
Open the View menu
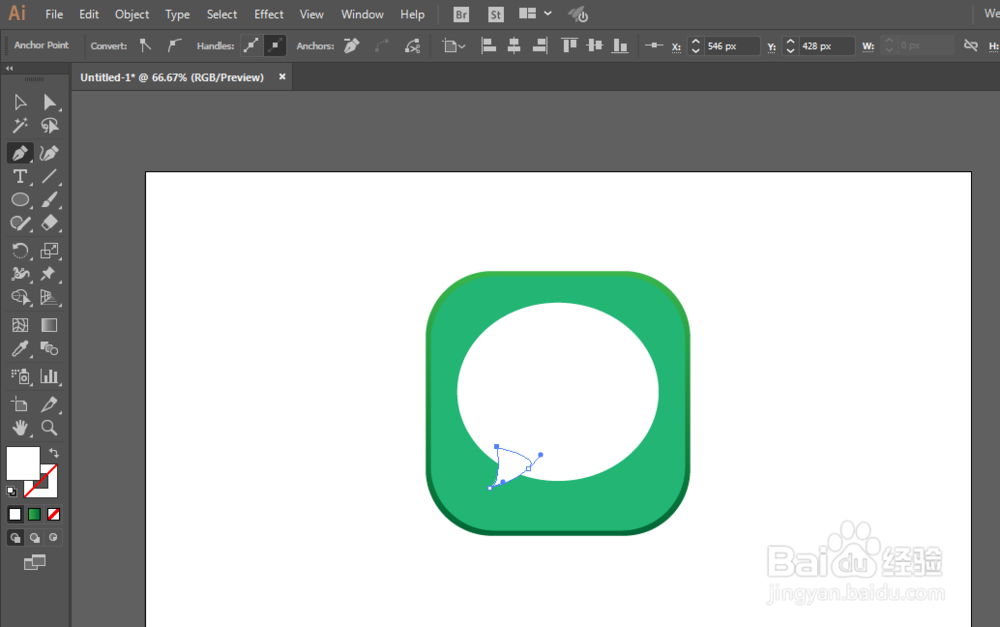click(311, 14)
